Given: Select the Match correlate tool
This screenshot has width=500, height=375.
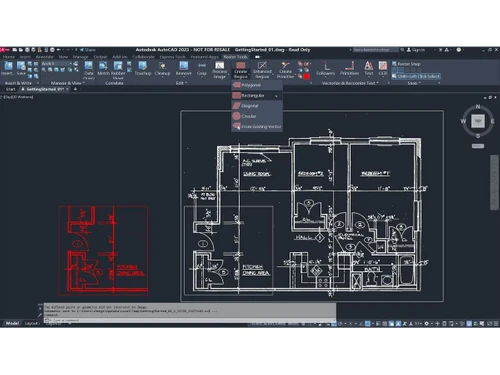Looking at the screenshot, I should 103,68.
